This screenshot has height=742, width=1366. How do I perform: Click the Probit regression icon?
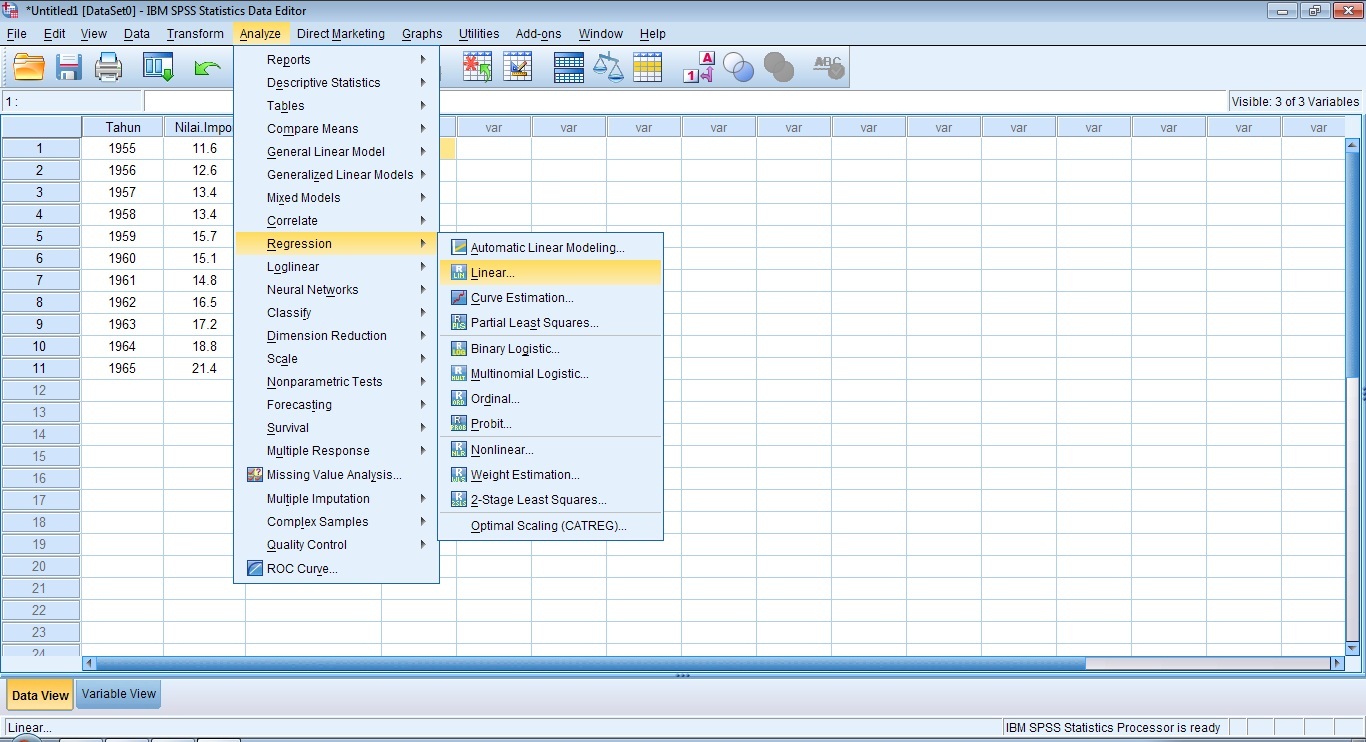coord(459,423)
